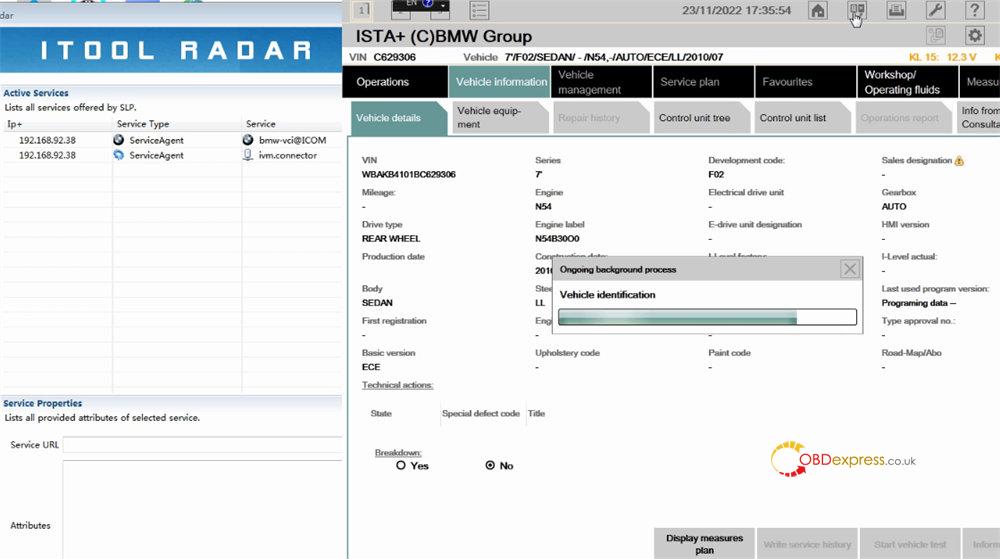Click the Drive type value REAR WHEEL
The height and width of the screenshot is (559, 1000).
[391, 238]
